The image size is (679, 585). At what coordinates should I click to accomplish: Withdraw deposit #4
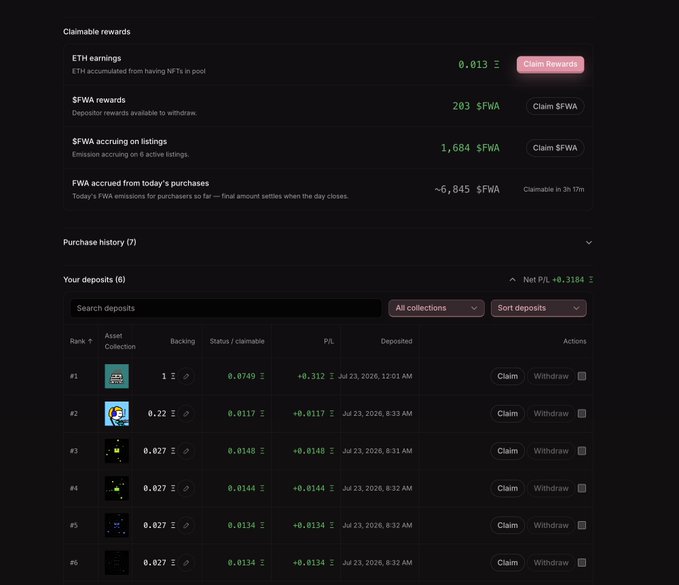click(x=551, y=488)
